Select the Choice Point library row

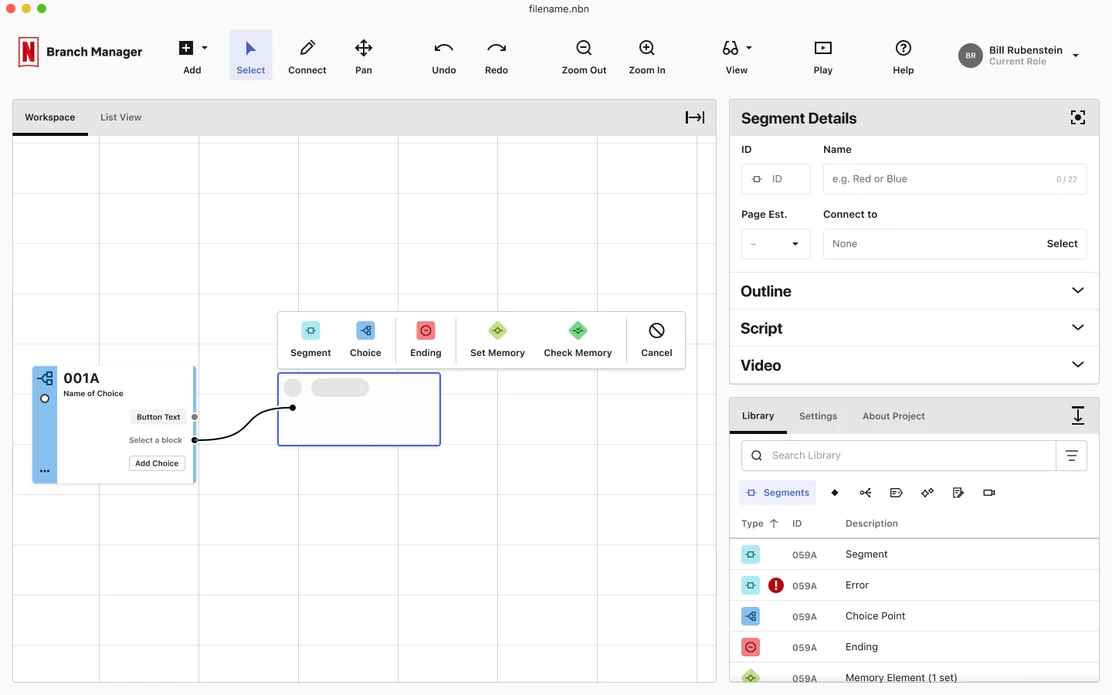(914, 616)
